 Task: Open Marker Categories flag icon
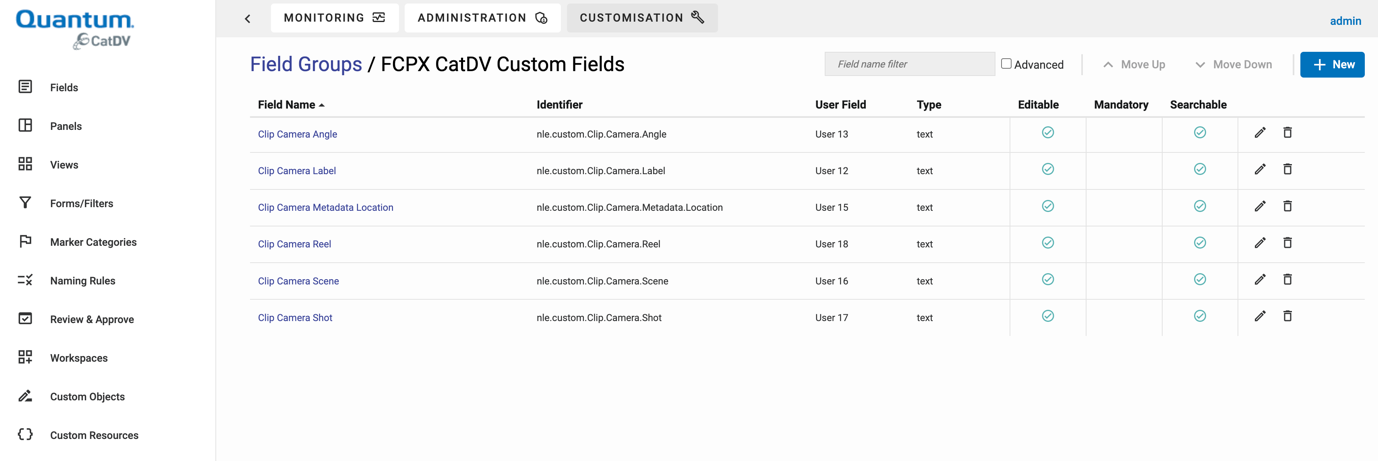pos(25,241)
